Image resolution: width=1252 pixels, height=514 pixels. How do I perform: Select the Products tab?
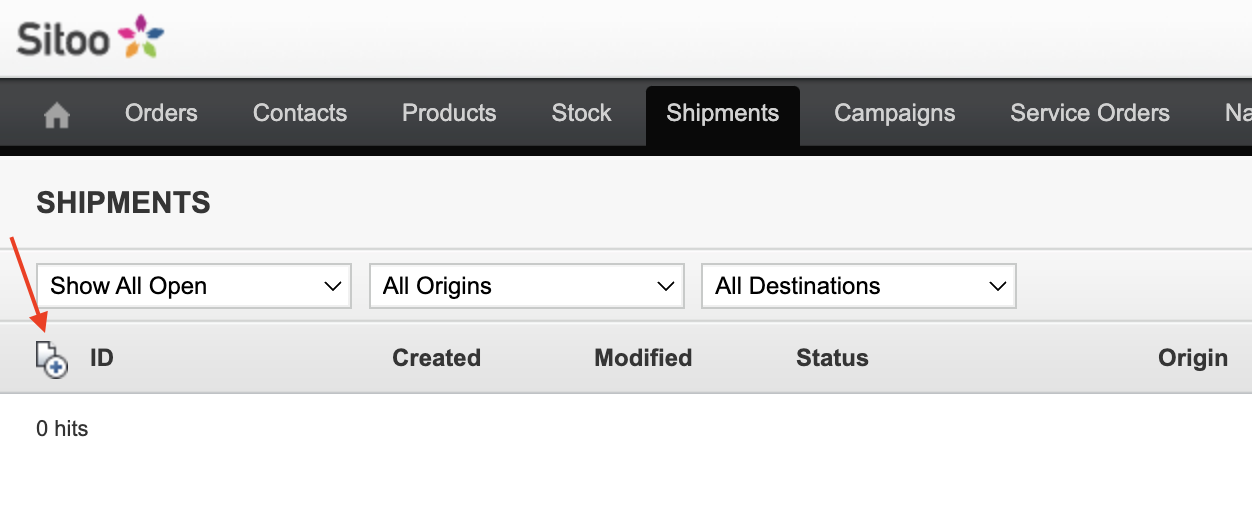tap(449, 113)
